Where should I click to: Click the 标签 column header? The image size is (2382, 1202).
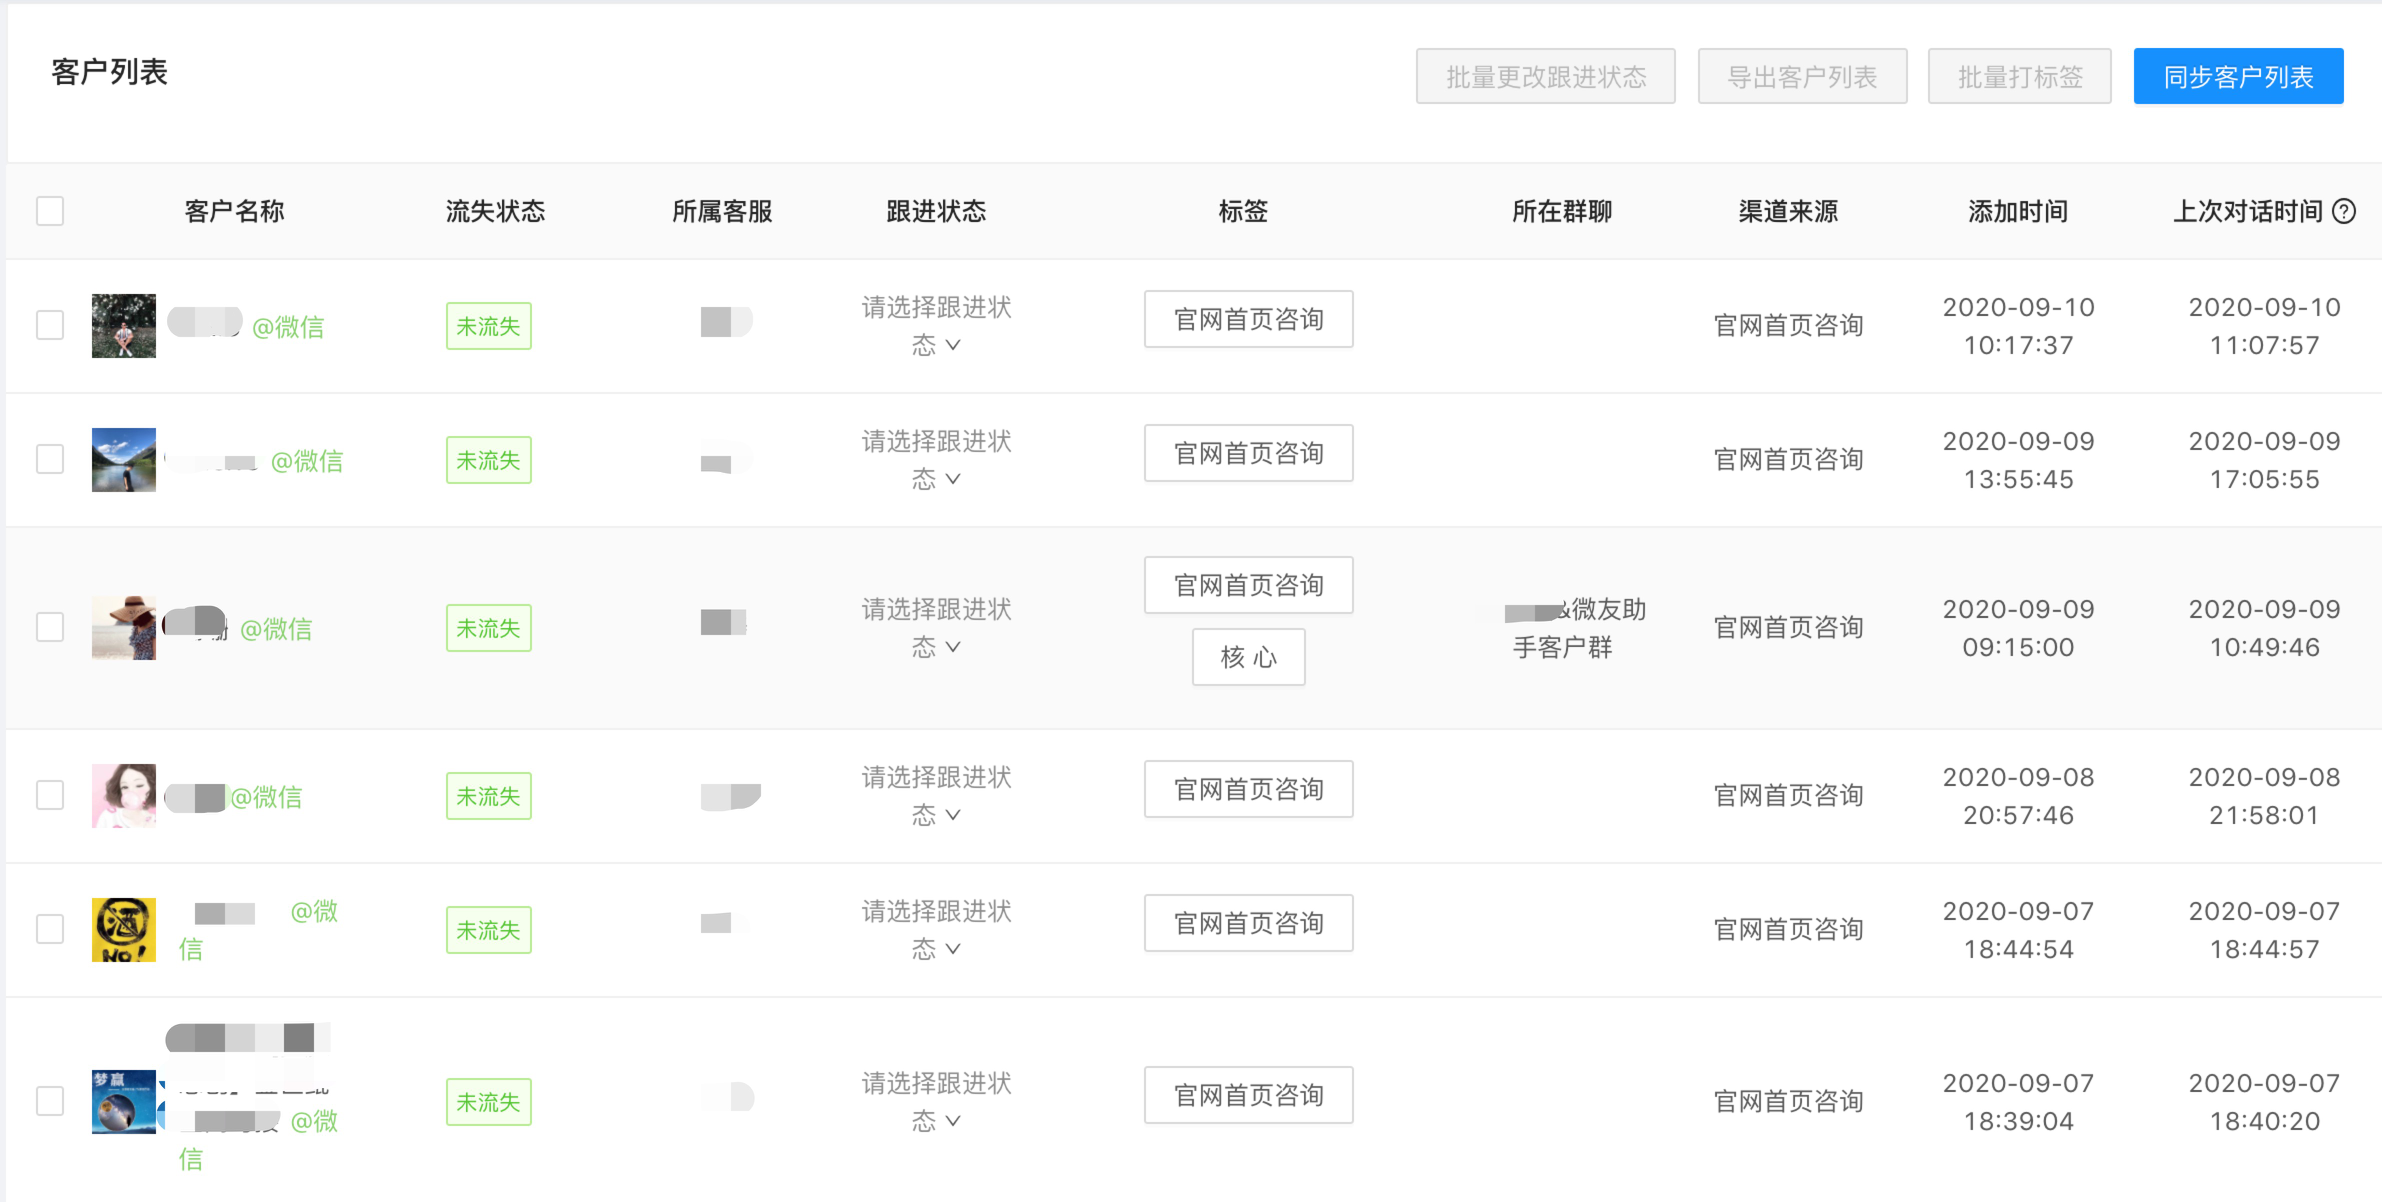(1243, 211)
